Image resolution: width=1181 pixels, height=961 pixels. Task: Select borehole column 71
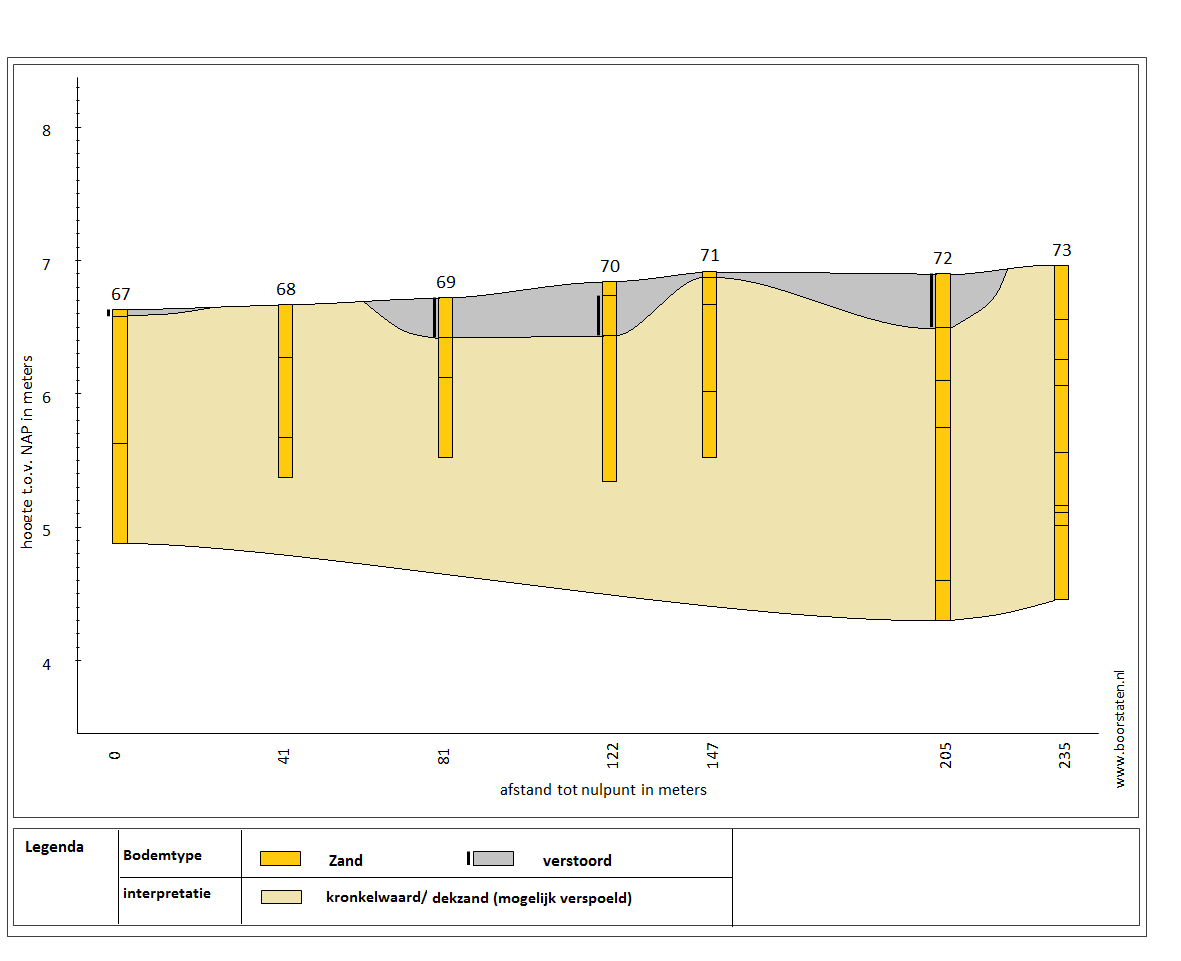[x=709, y=365]
